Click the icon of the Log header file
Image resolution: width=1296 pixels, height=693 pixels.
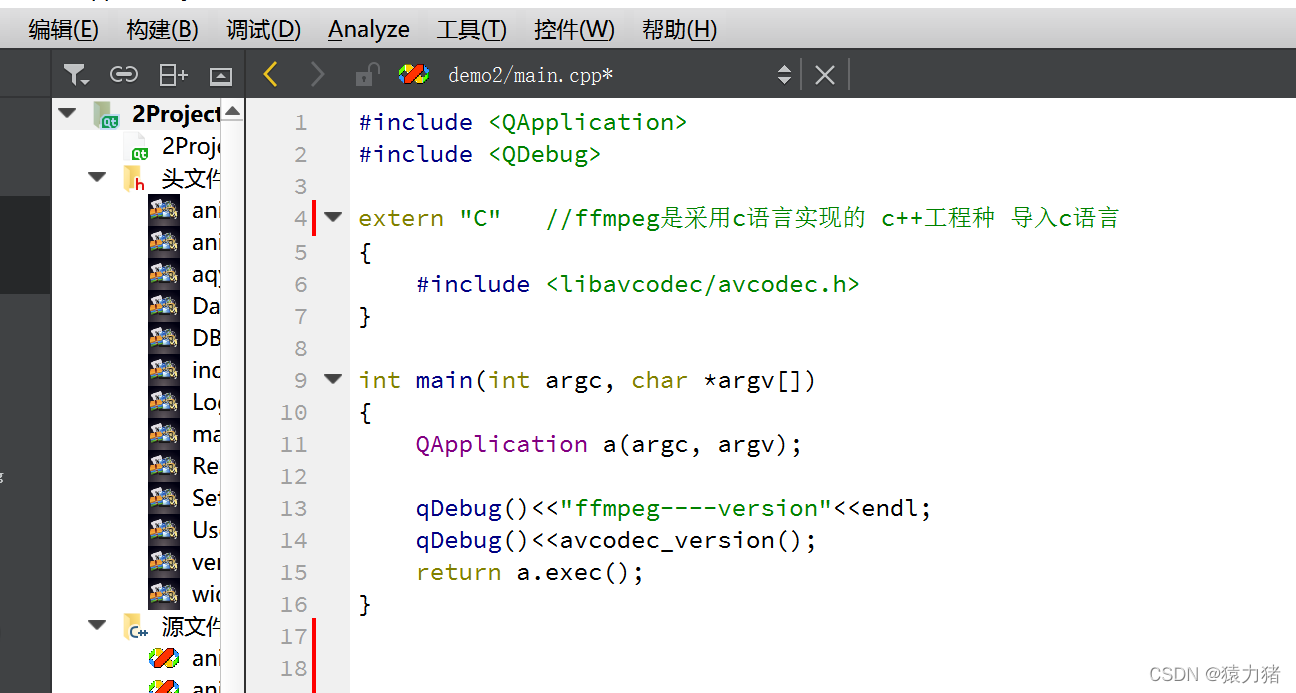[164, 402]
